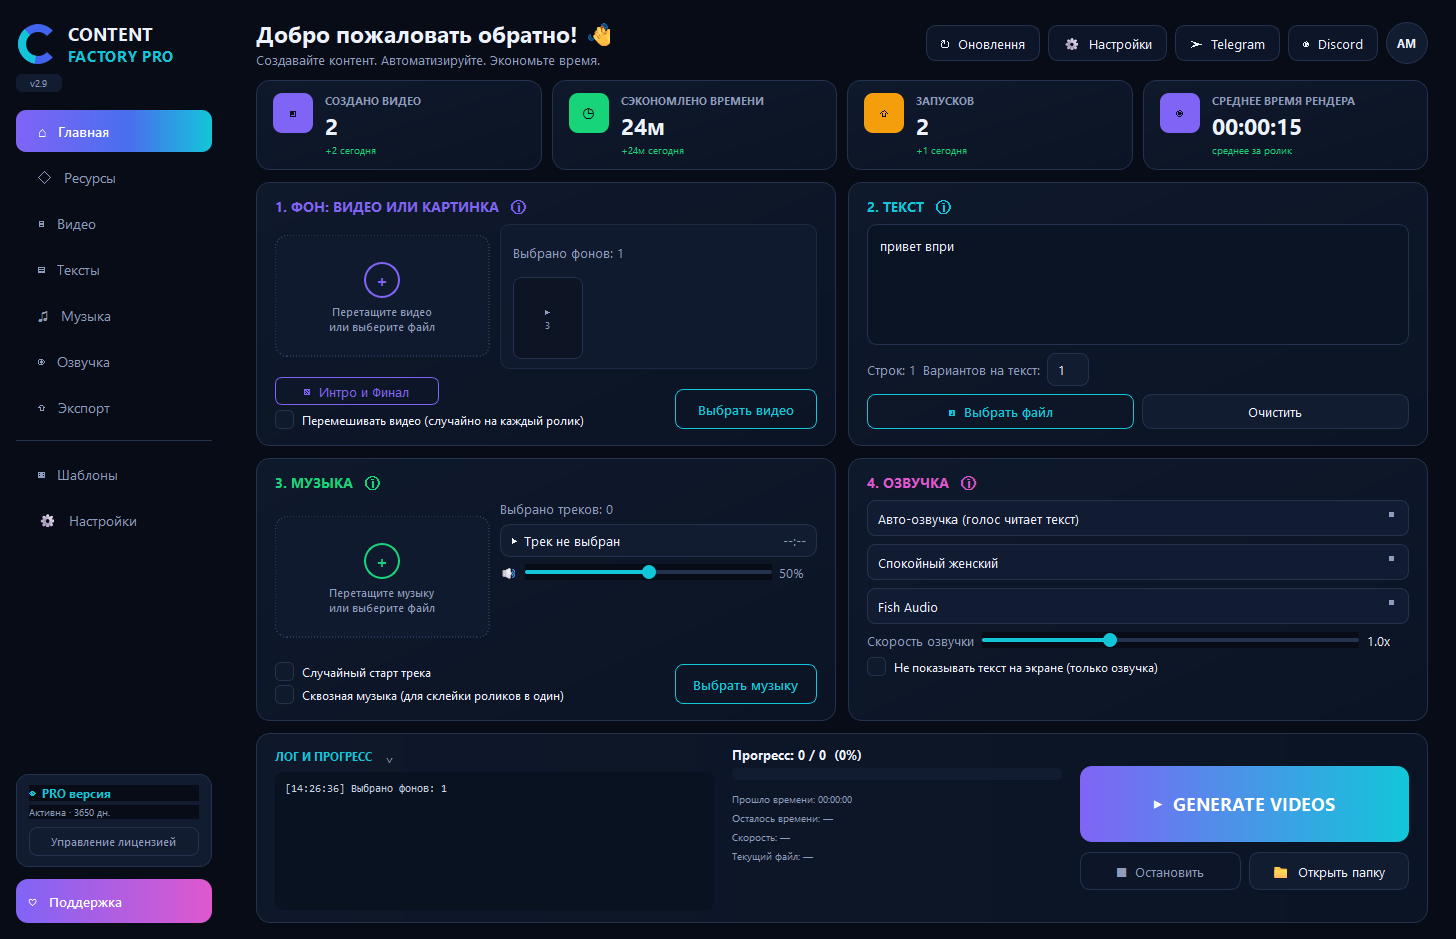Viewport: 1456px width, 939px height.
Task: Adjust the Скорость озвучки slider handle
Action: pyautogui.click(x=1110, y=640)
